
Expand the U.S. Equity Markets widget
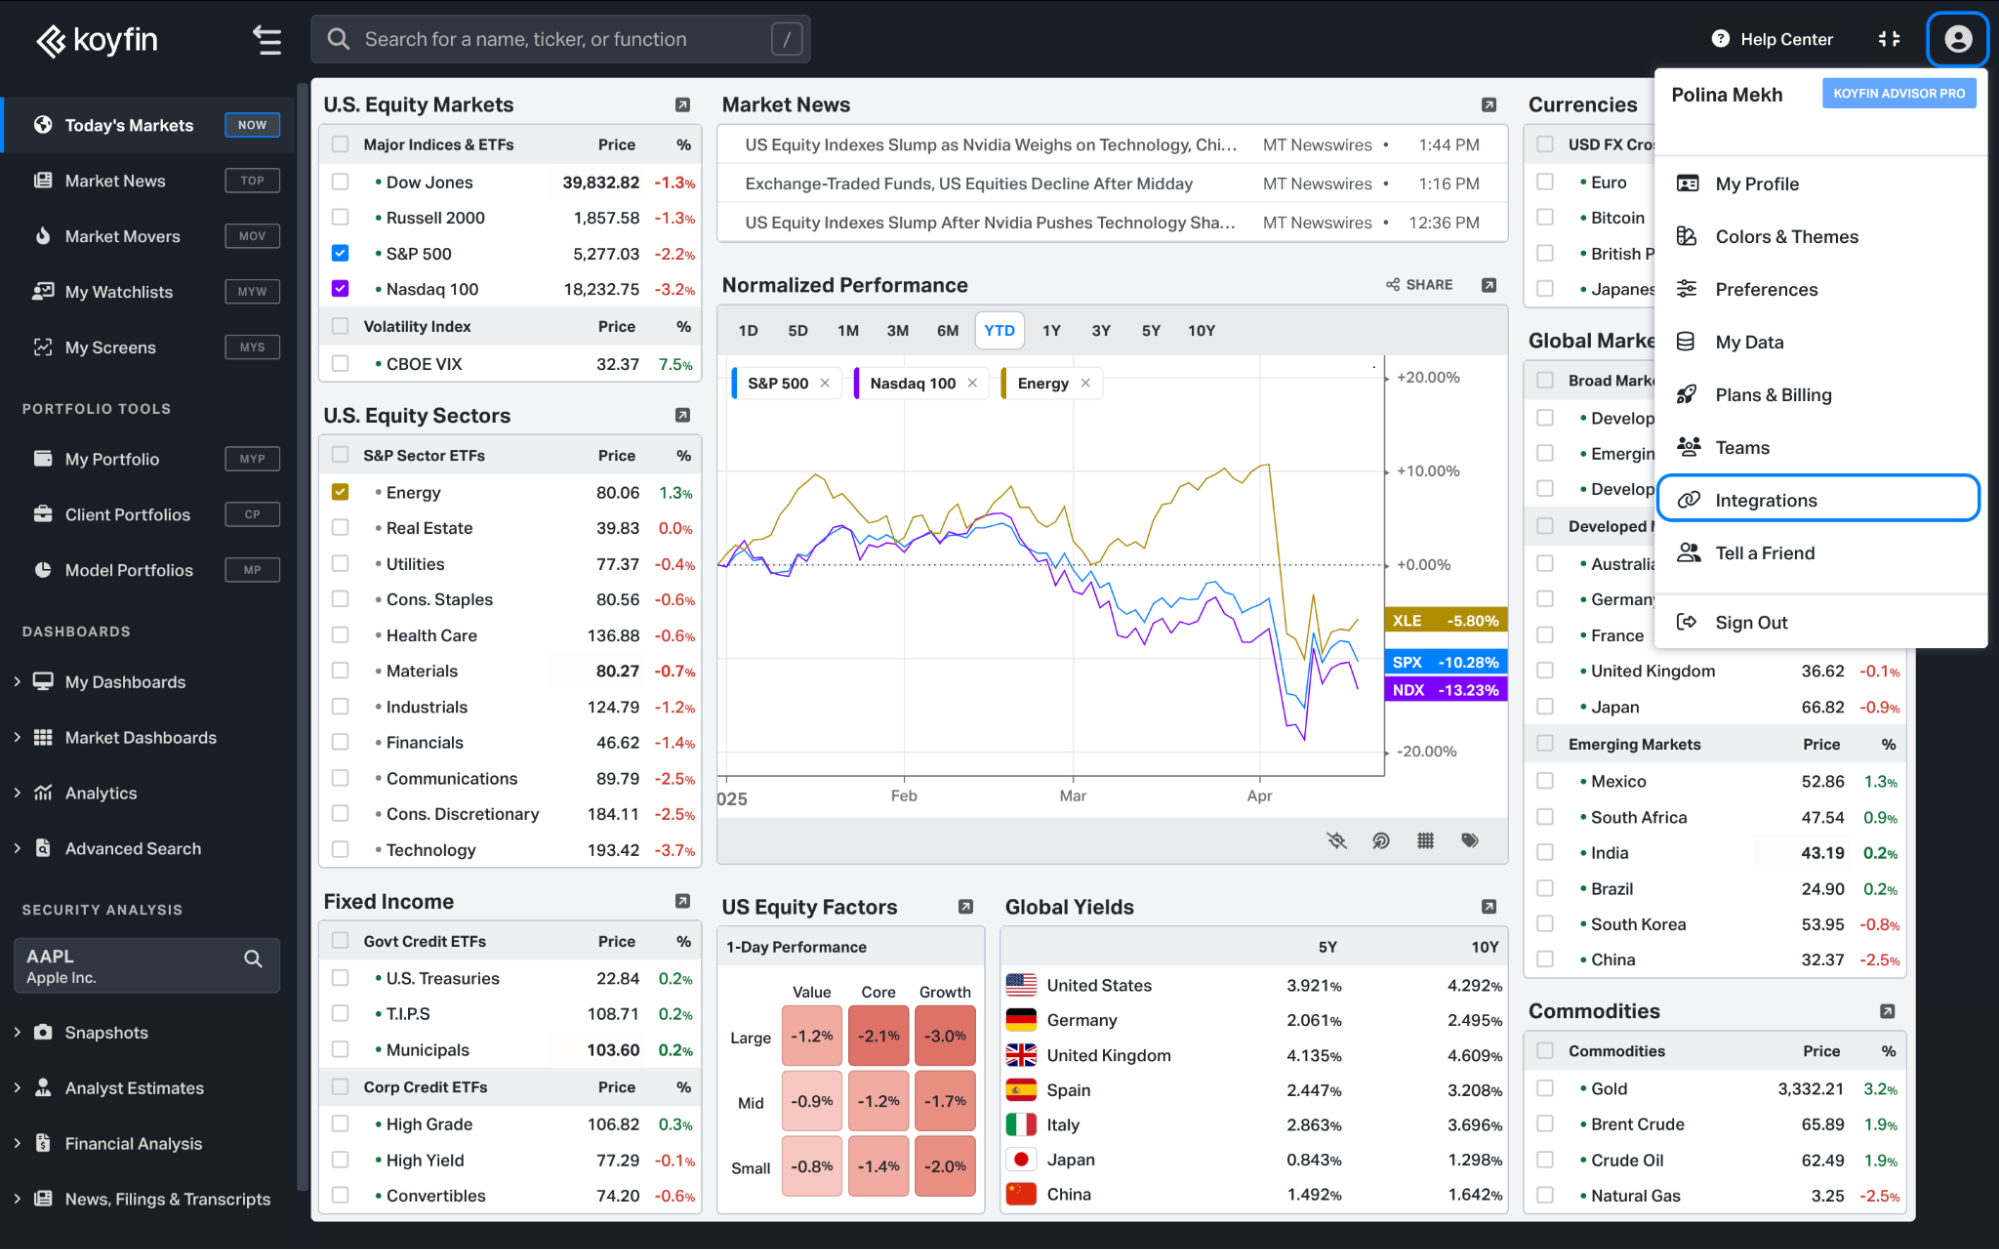[682, 105]
